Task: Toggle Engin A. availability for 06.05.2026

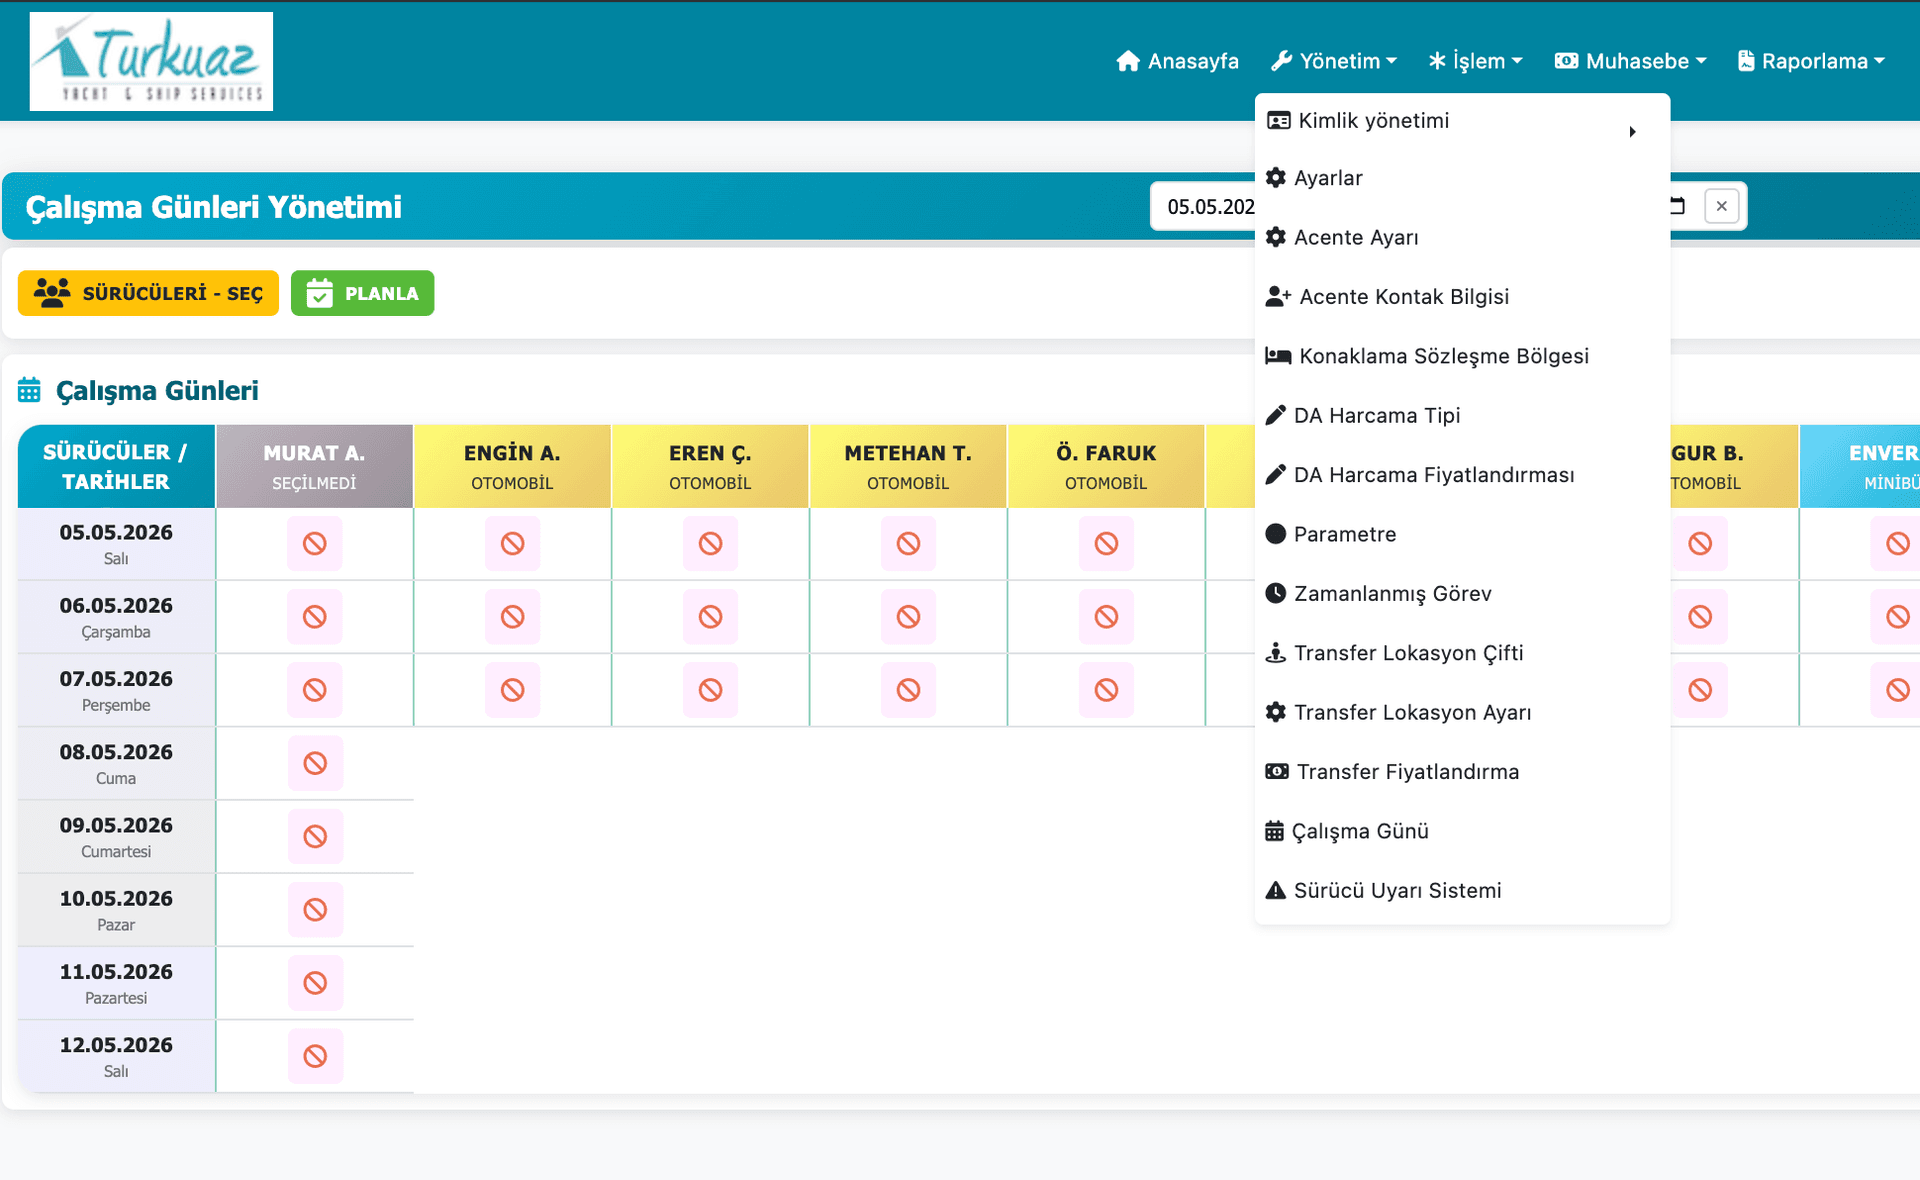Action: [513, 617]
